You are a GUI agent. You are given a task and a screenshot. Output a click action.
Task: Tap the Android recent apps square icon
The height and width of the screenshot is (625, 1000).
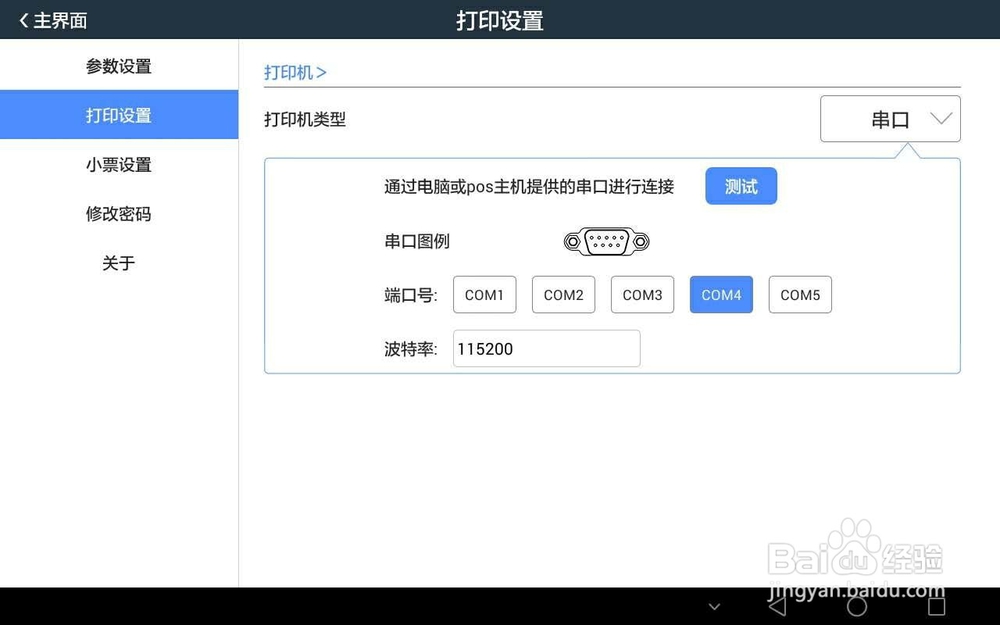[x=936, y=606]
